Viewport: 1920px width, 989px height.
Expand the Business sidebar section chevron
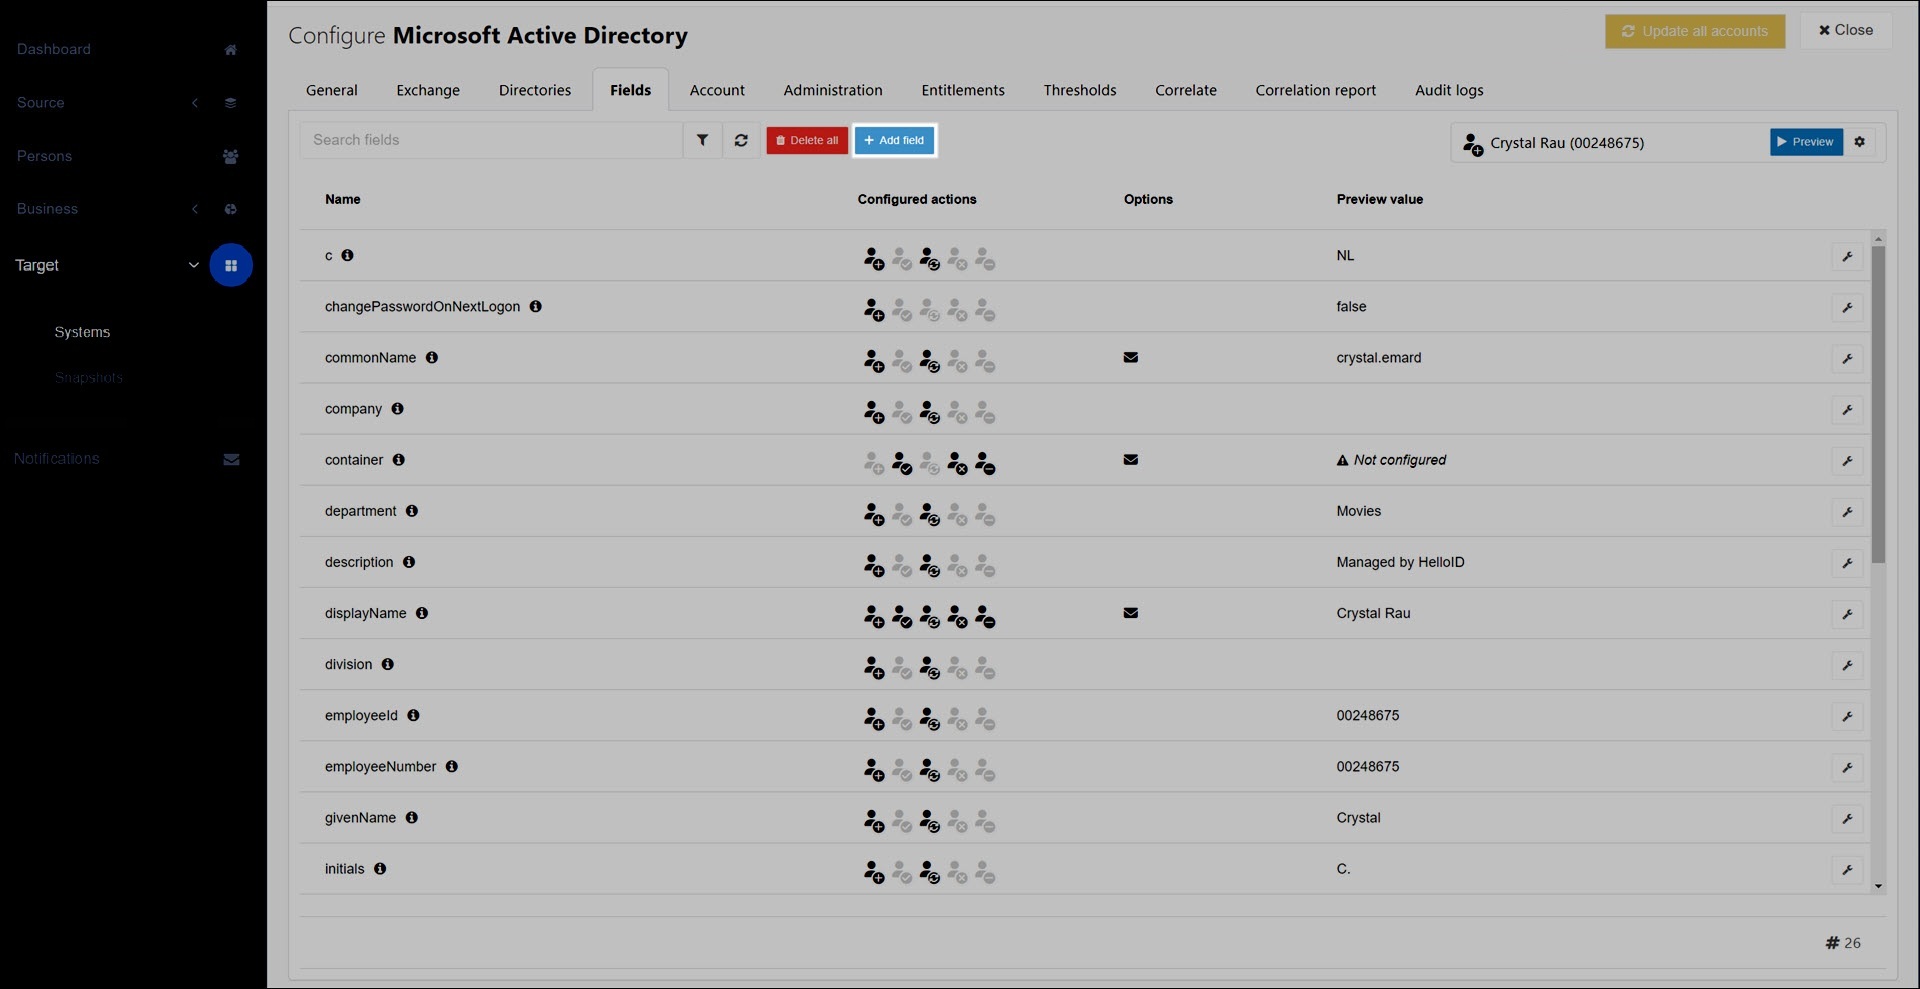(x=195, y=209)
